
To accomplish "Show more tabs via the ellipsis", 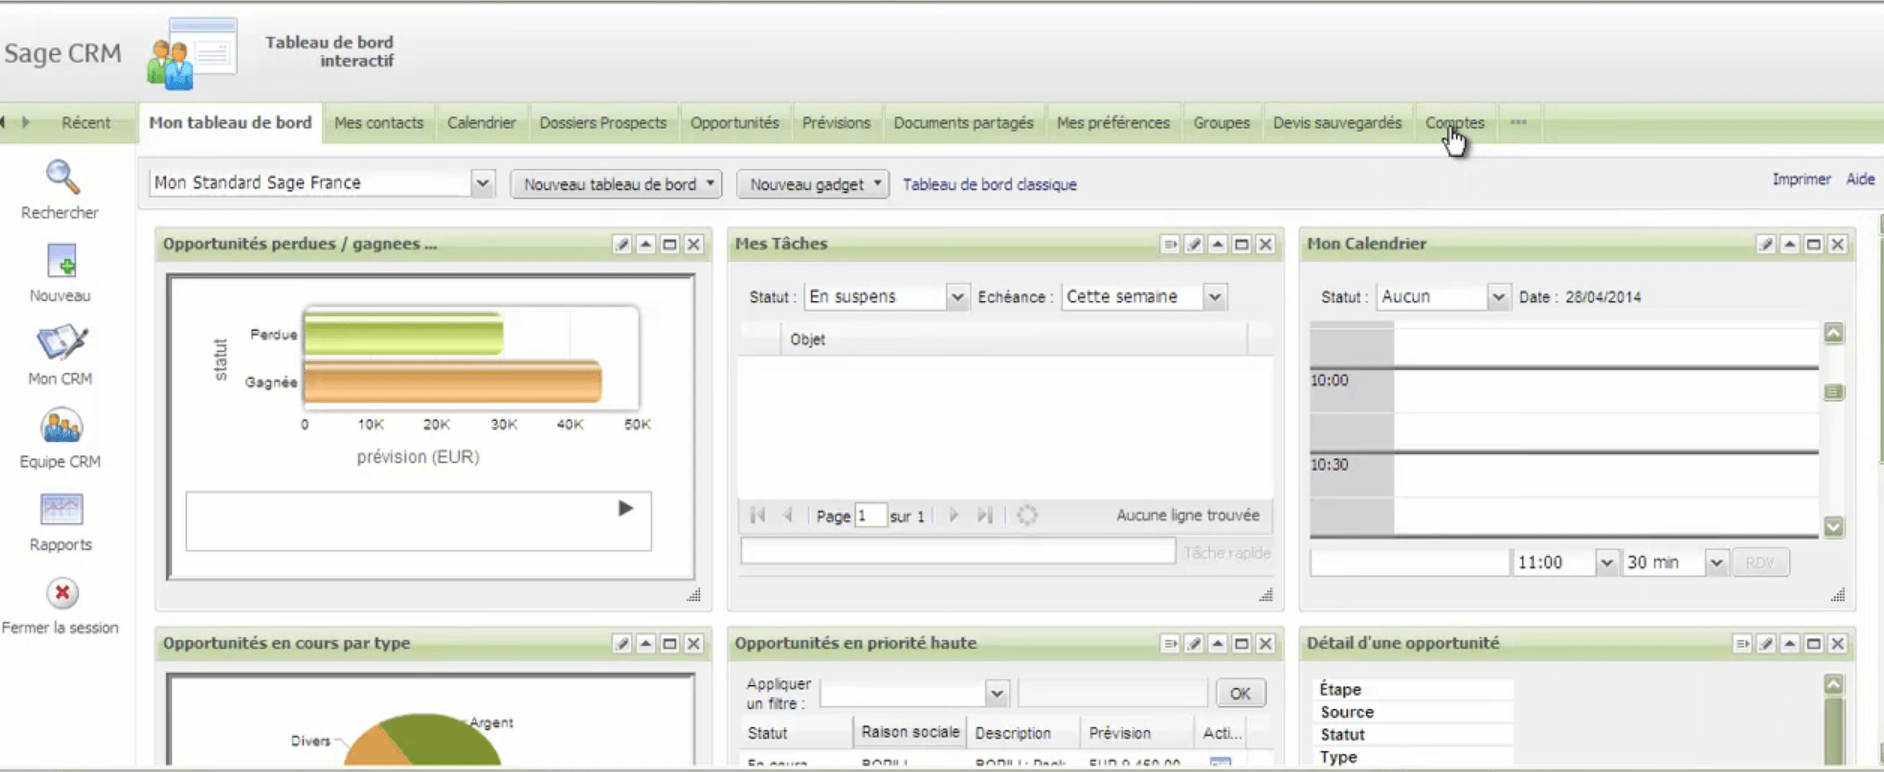I will [x=1519, y=122].
